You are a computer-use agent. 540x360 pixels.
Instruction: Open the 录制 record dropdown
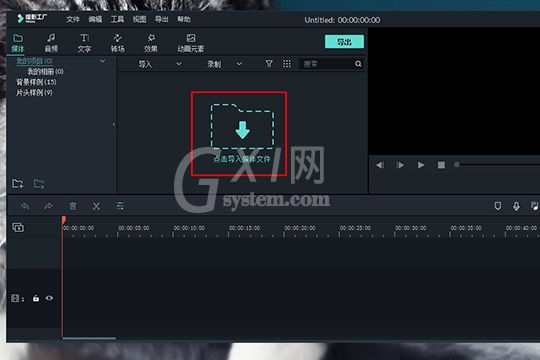point(224,64)
